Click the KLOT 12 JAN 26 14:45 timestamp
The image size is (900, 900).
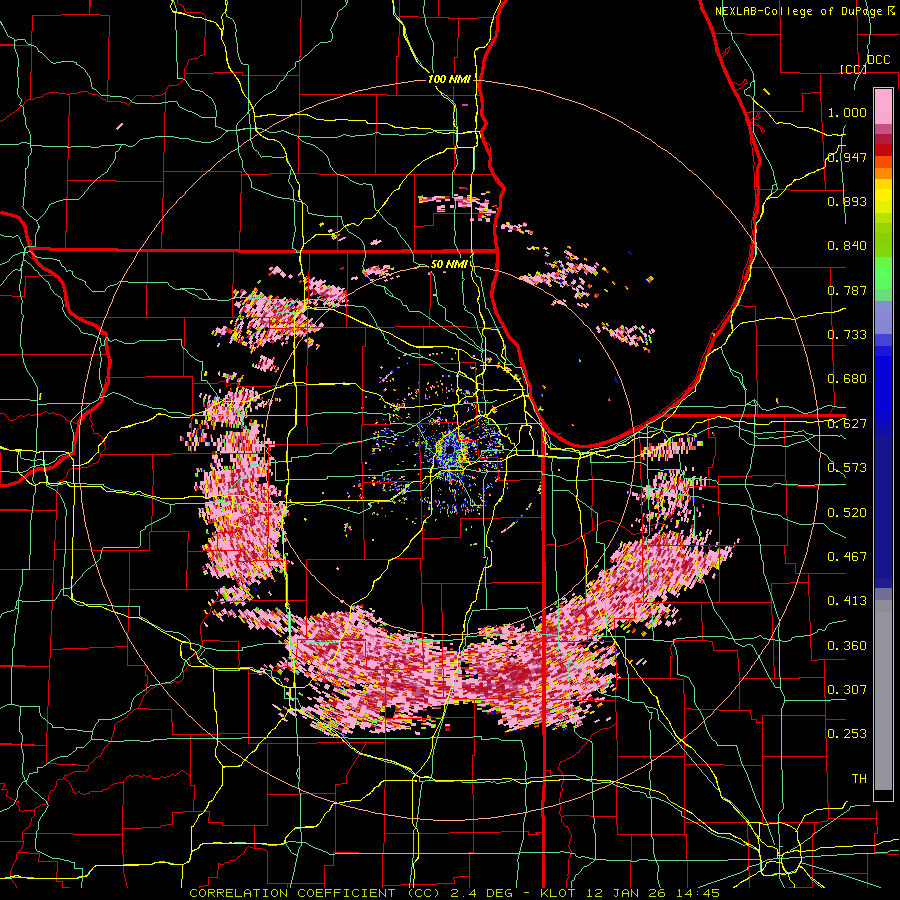pyautogui.click(x=630, y=893)
